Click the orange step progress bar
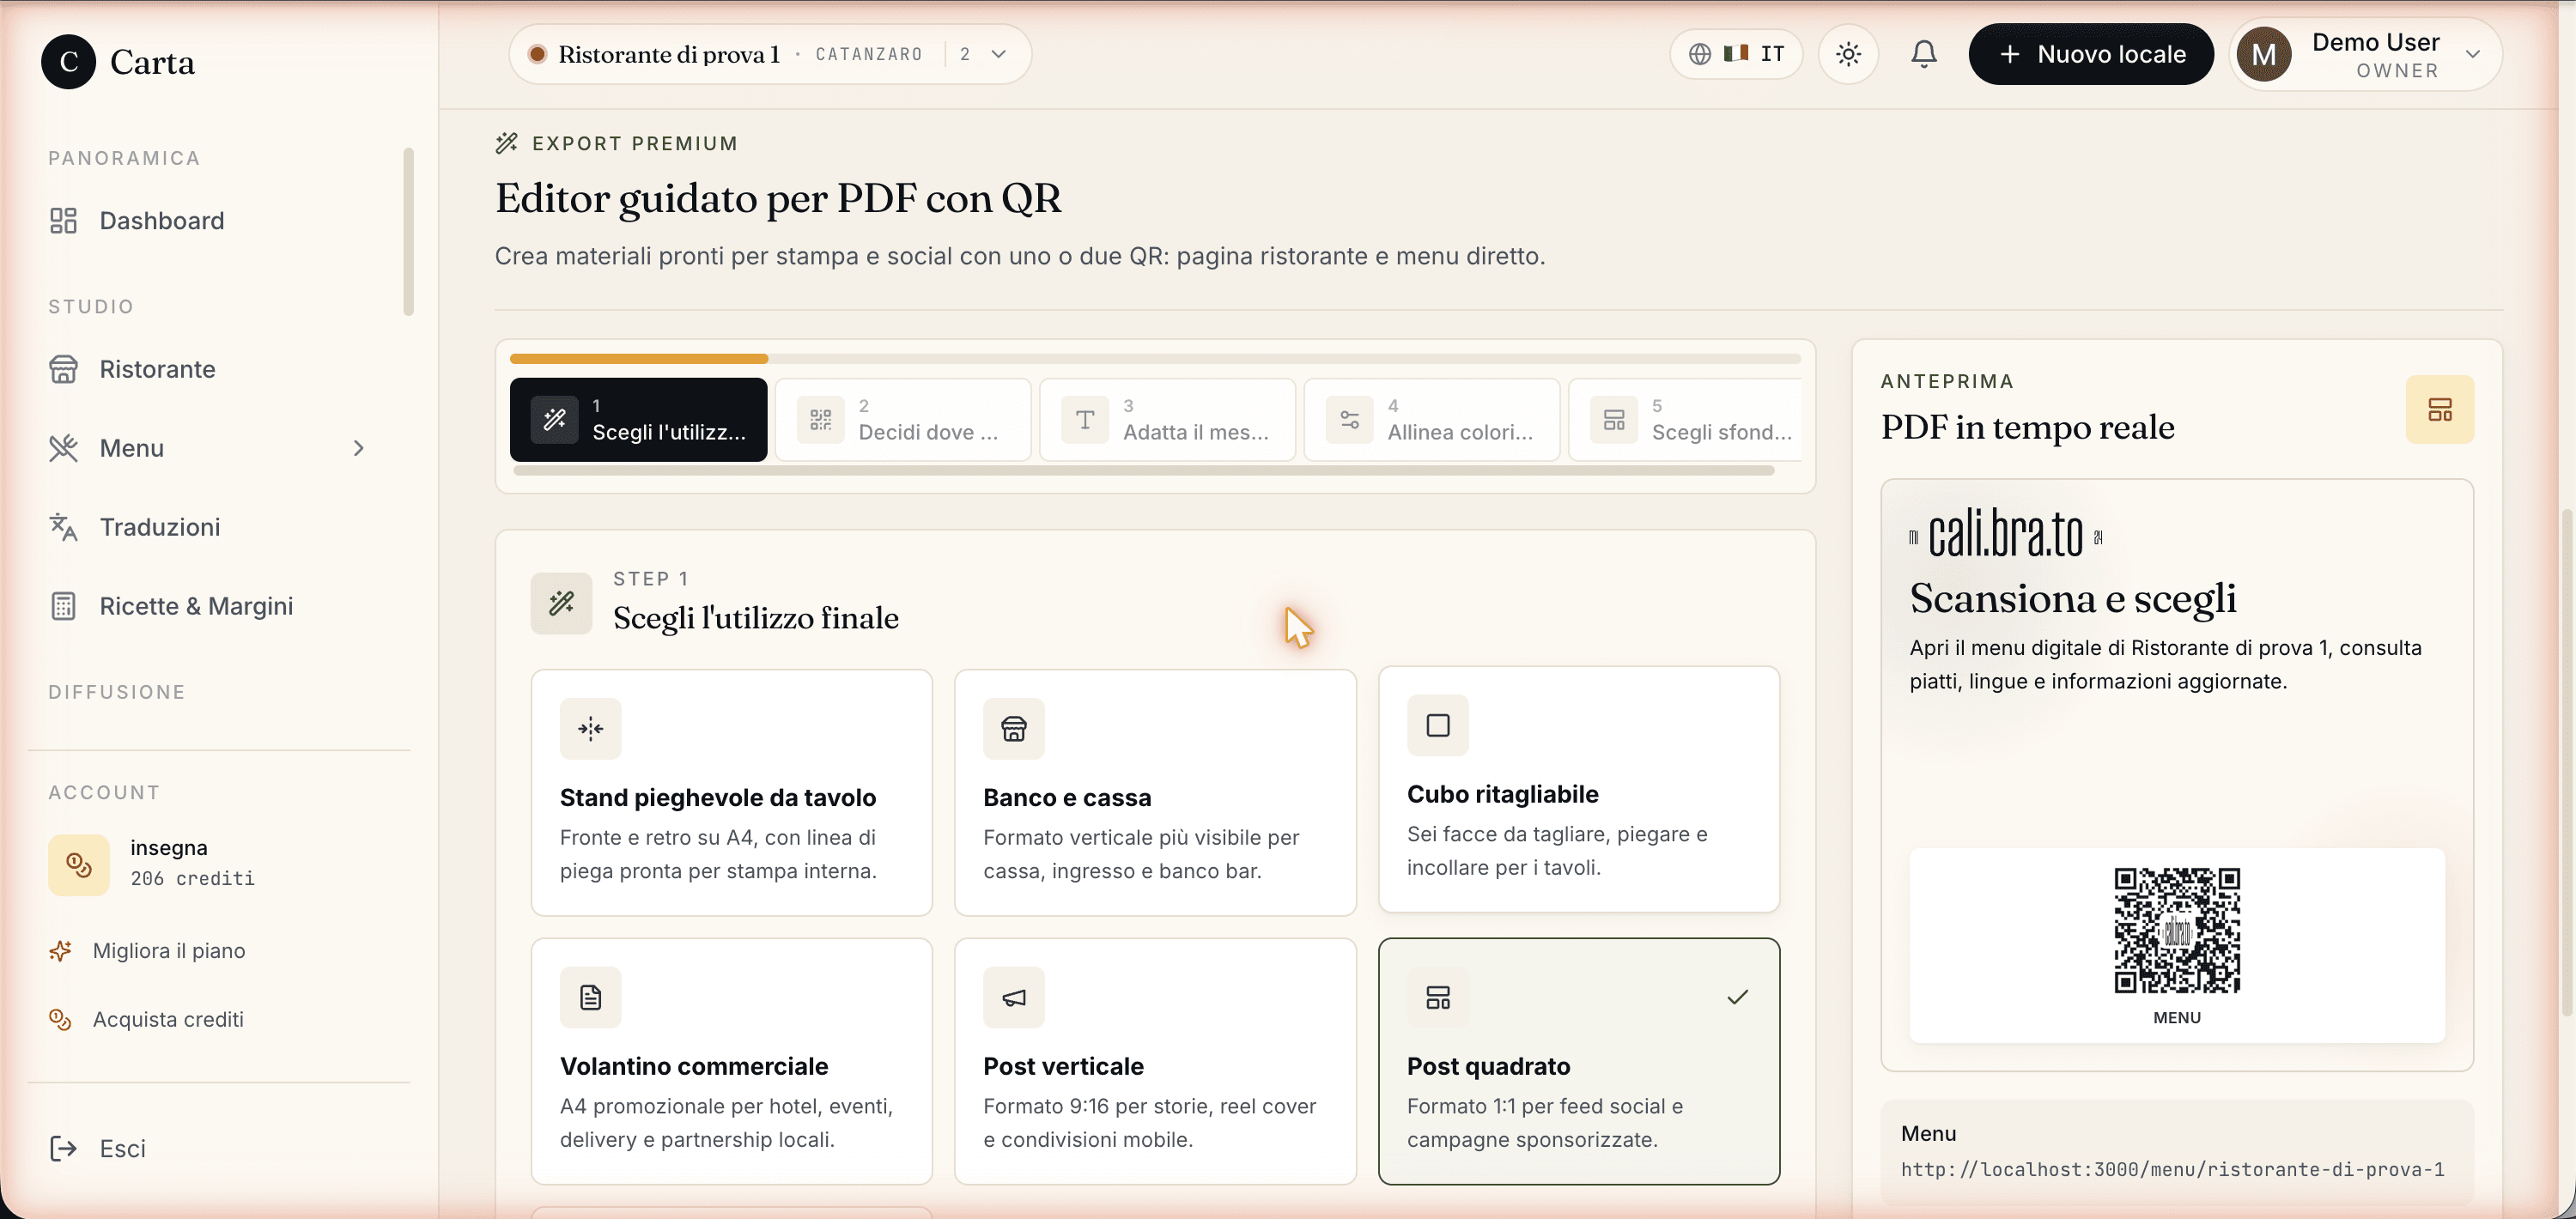 coord(638,358)
